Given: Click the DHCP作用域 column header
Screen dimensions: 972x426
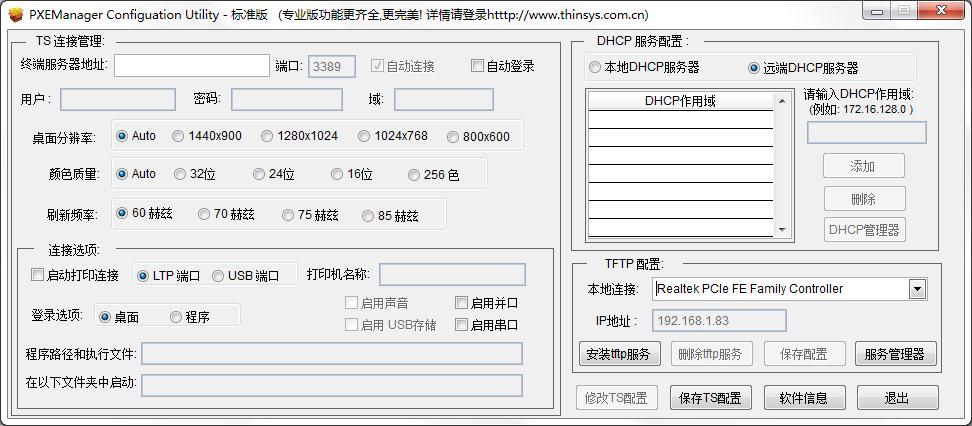Looking at the screenshot, I should [x=681, y=101].
